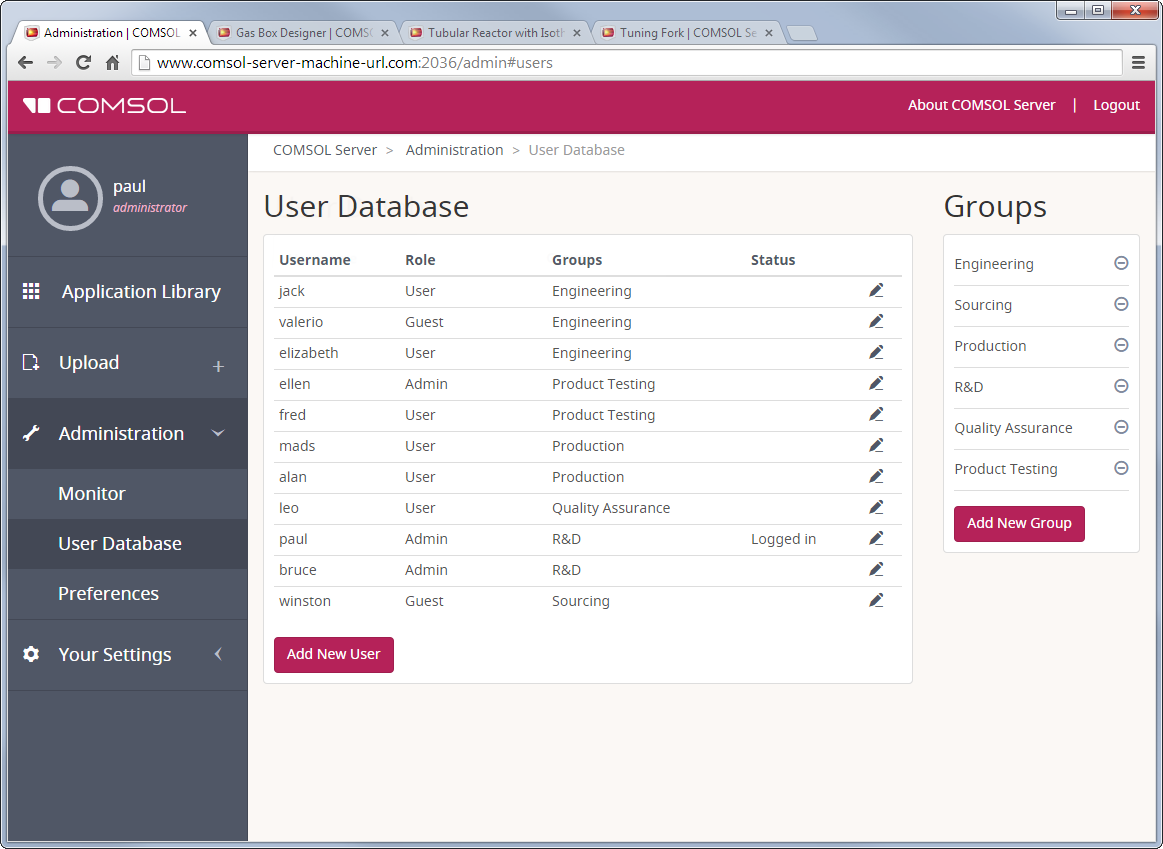Edit user ellen with pencil icon
1163x849 pixels.
coord(876,384)
